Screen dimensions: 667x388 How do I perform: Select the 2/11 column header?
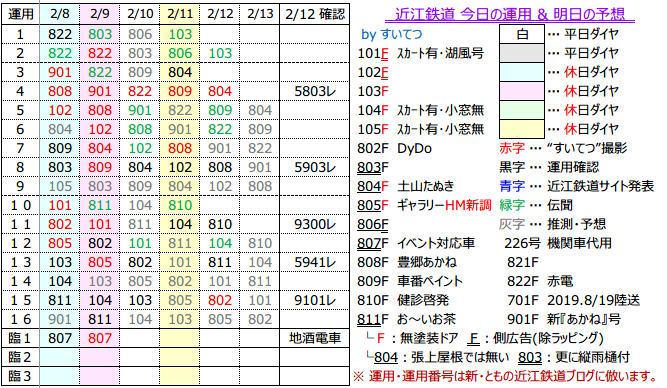(180, 14)
